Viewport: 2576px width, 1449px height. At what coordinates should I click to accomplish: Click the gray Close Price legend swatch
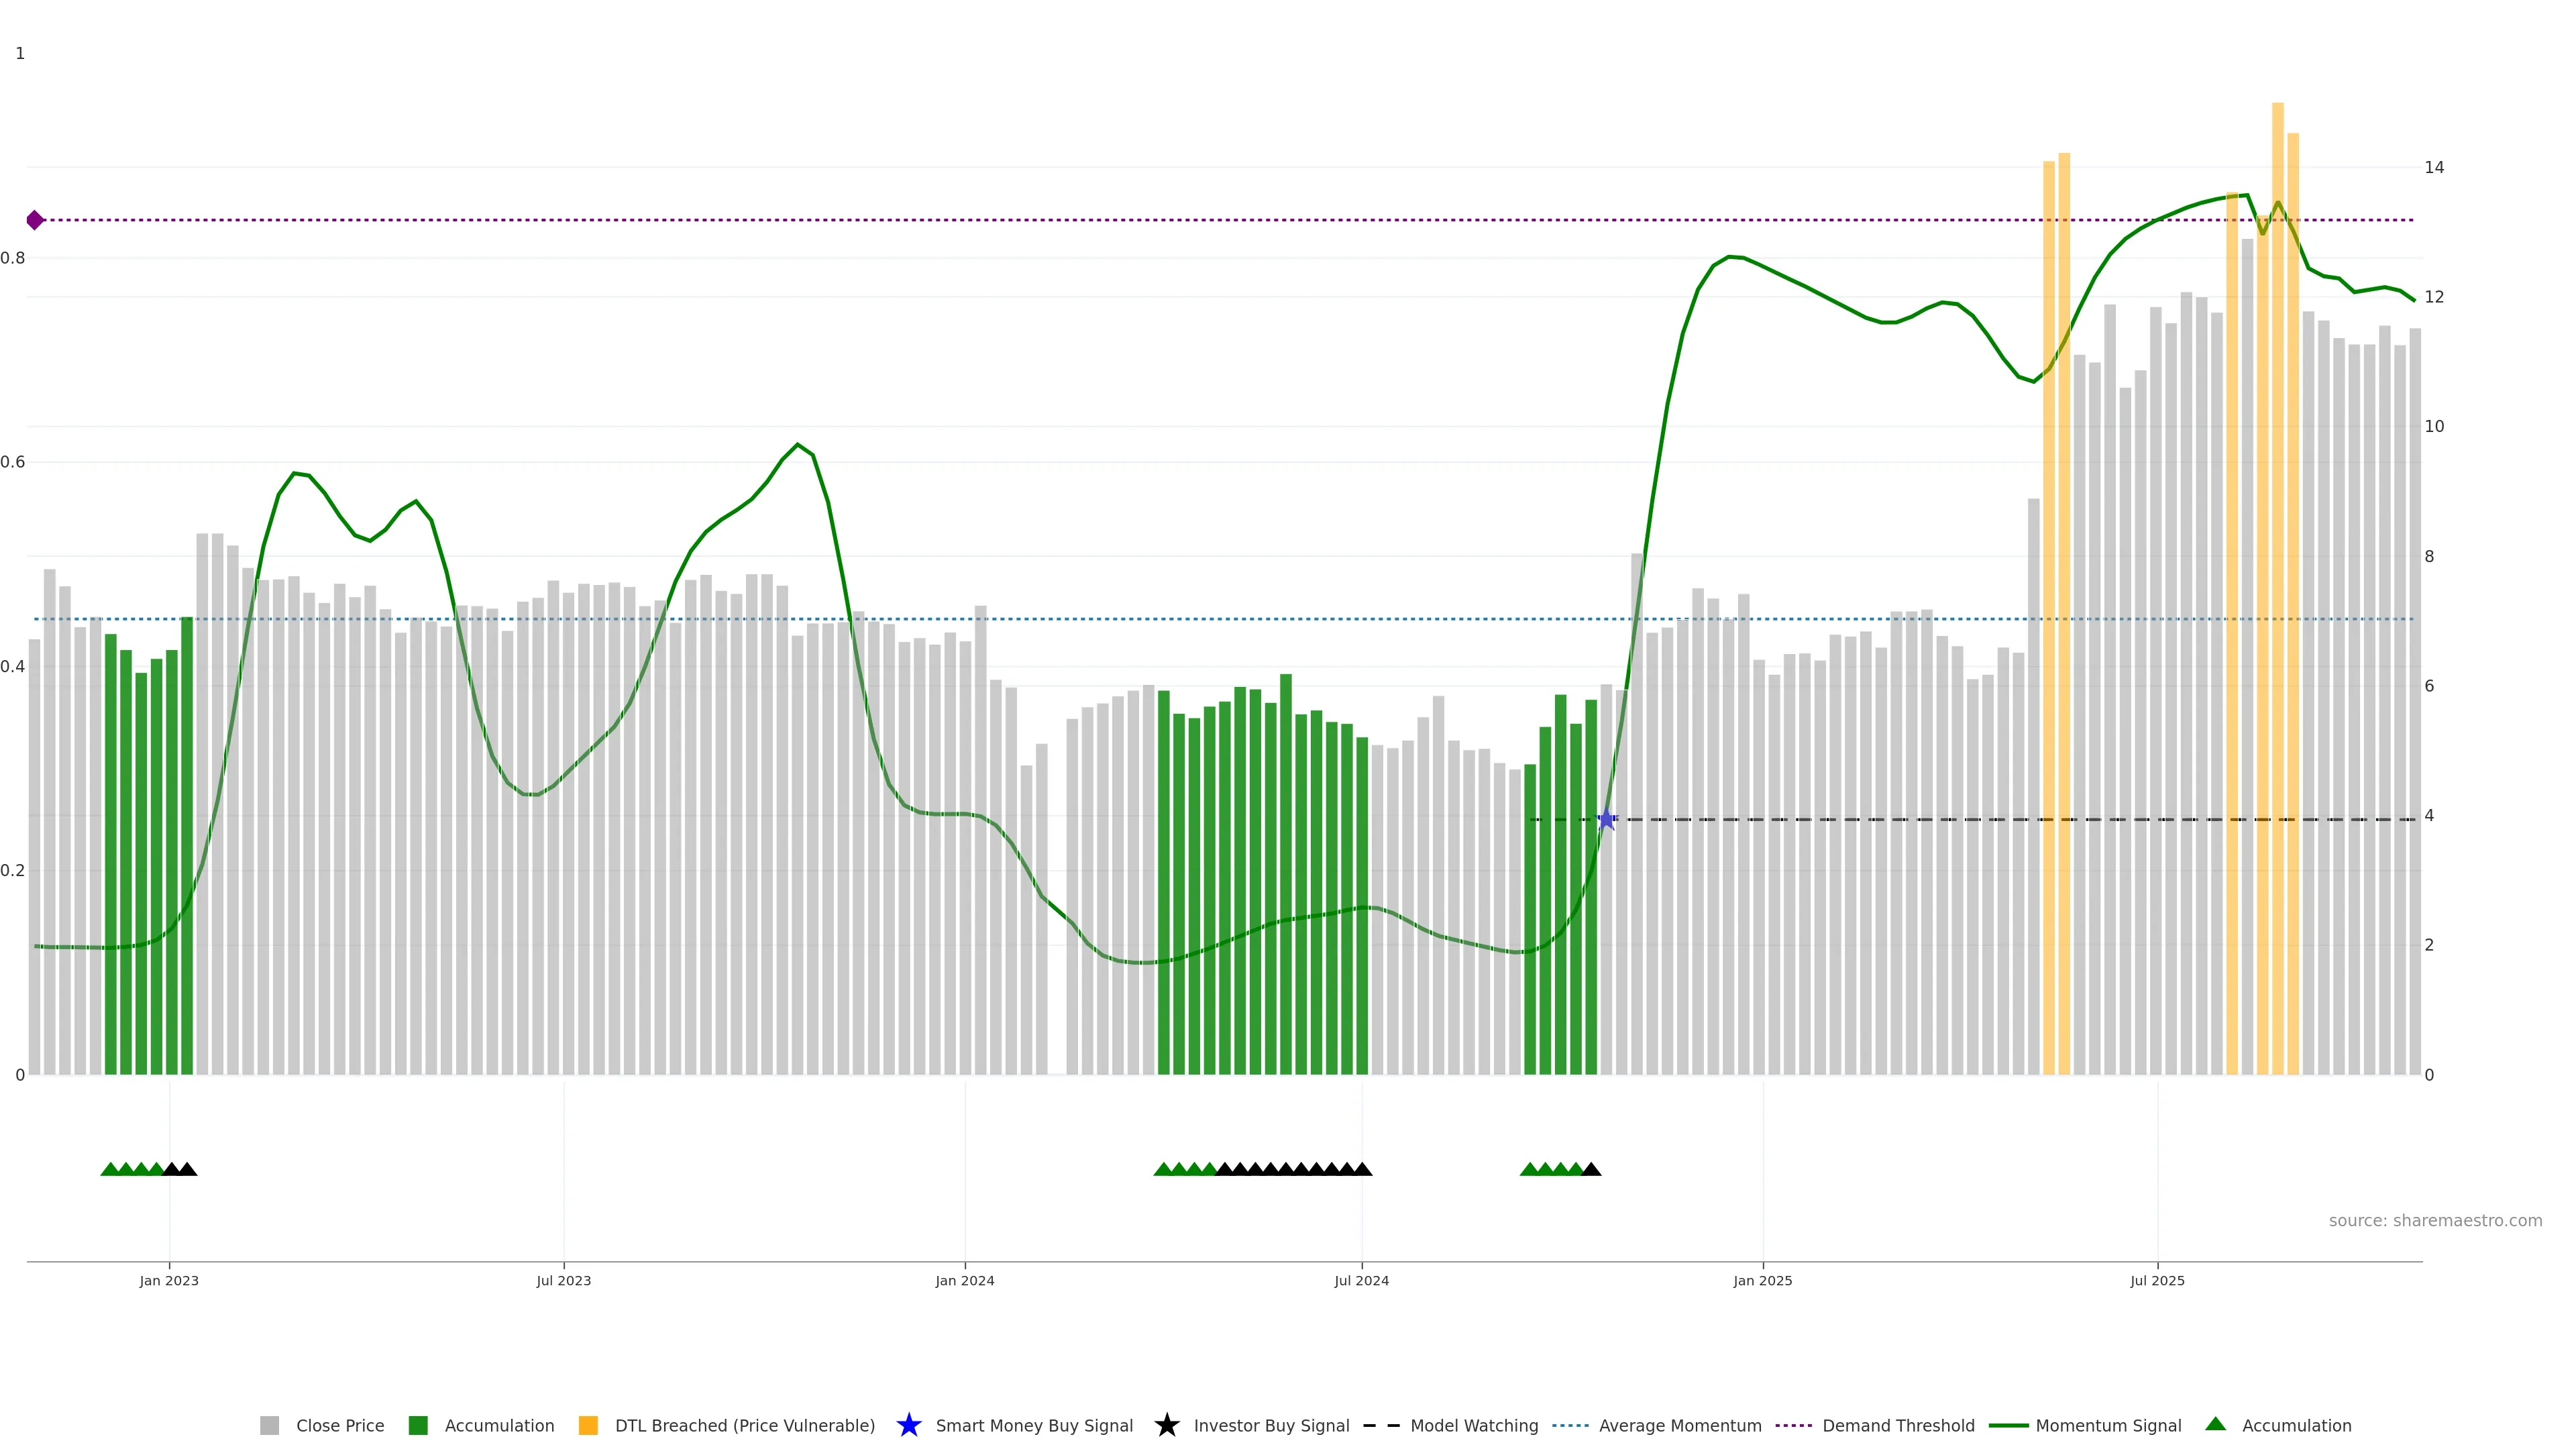click(269, 1425)
